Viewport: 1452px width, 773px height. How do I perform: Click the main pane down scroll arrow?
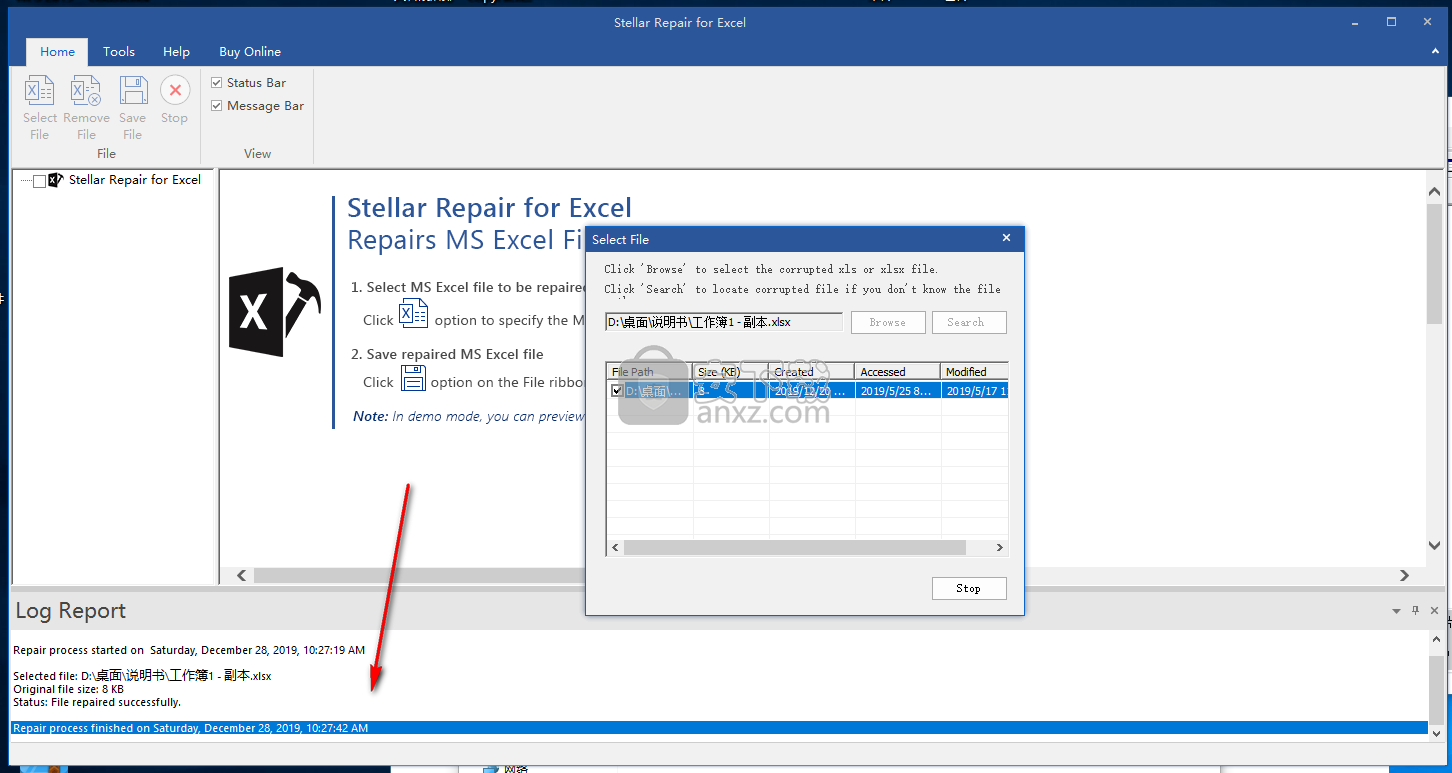[x=1436, y=545]
